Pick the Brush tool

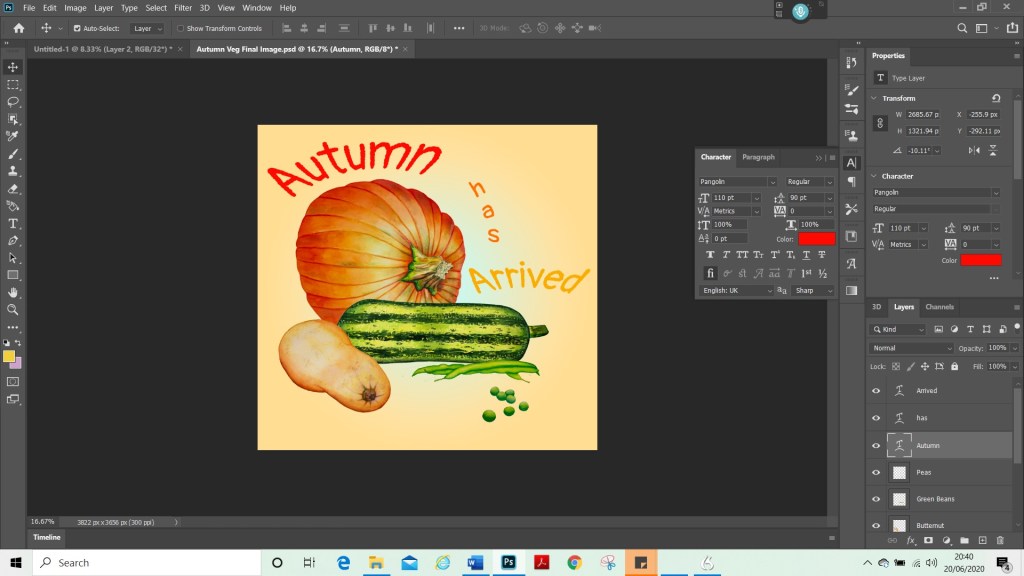click(13, 154)
